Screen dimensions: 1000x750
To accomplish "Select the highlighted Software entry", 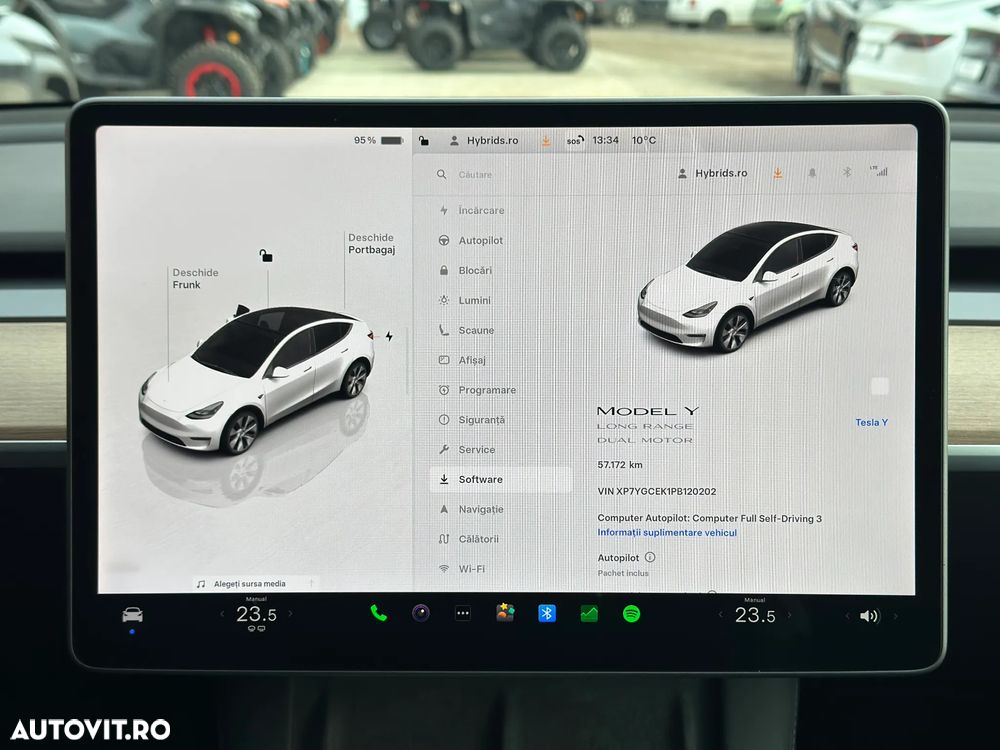I will [x=501, y=480].
